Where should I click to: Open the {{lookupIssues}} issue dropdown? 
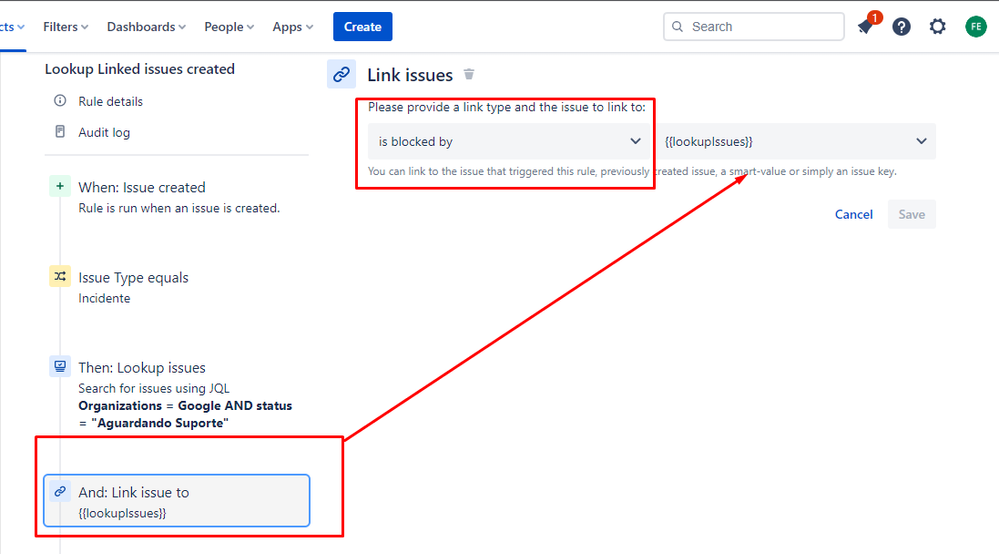pos(795,141)
